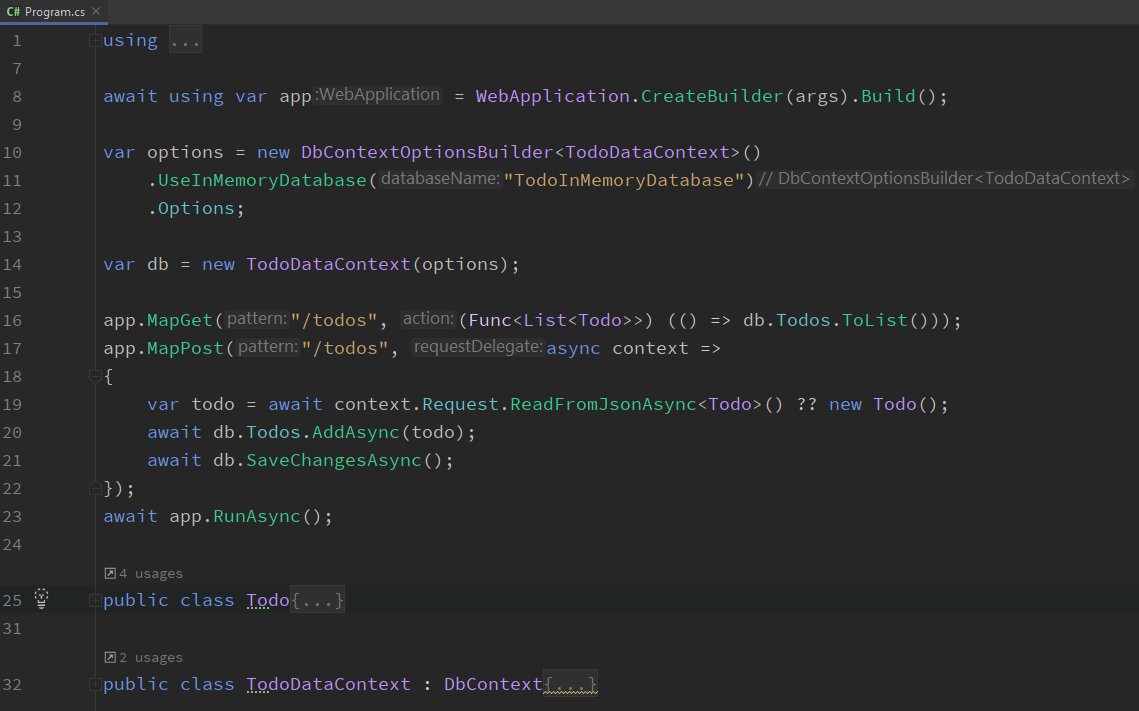Click 'TodoDataContext' class name on line 32
1139x711 pixels.
click(x=328, y=684)
